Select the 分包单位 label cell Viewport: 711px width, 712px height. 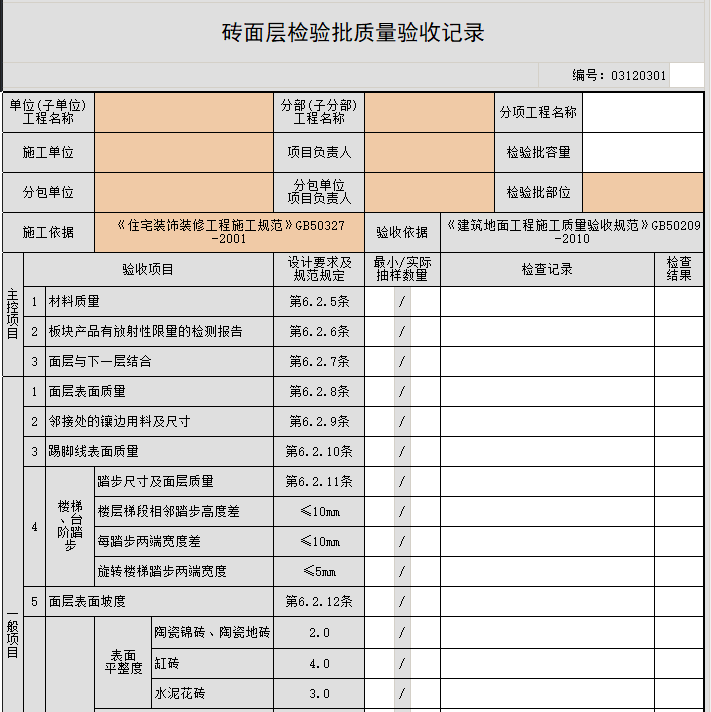(x=48, y=193)
